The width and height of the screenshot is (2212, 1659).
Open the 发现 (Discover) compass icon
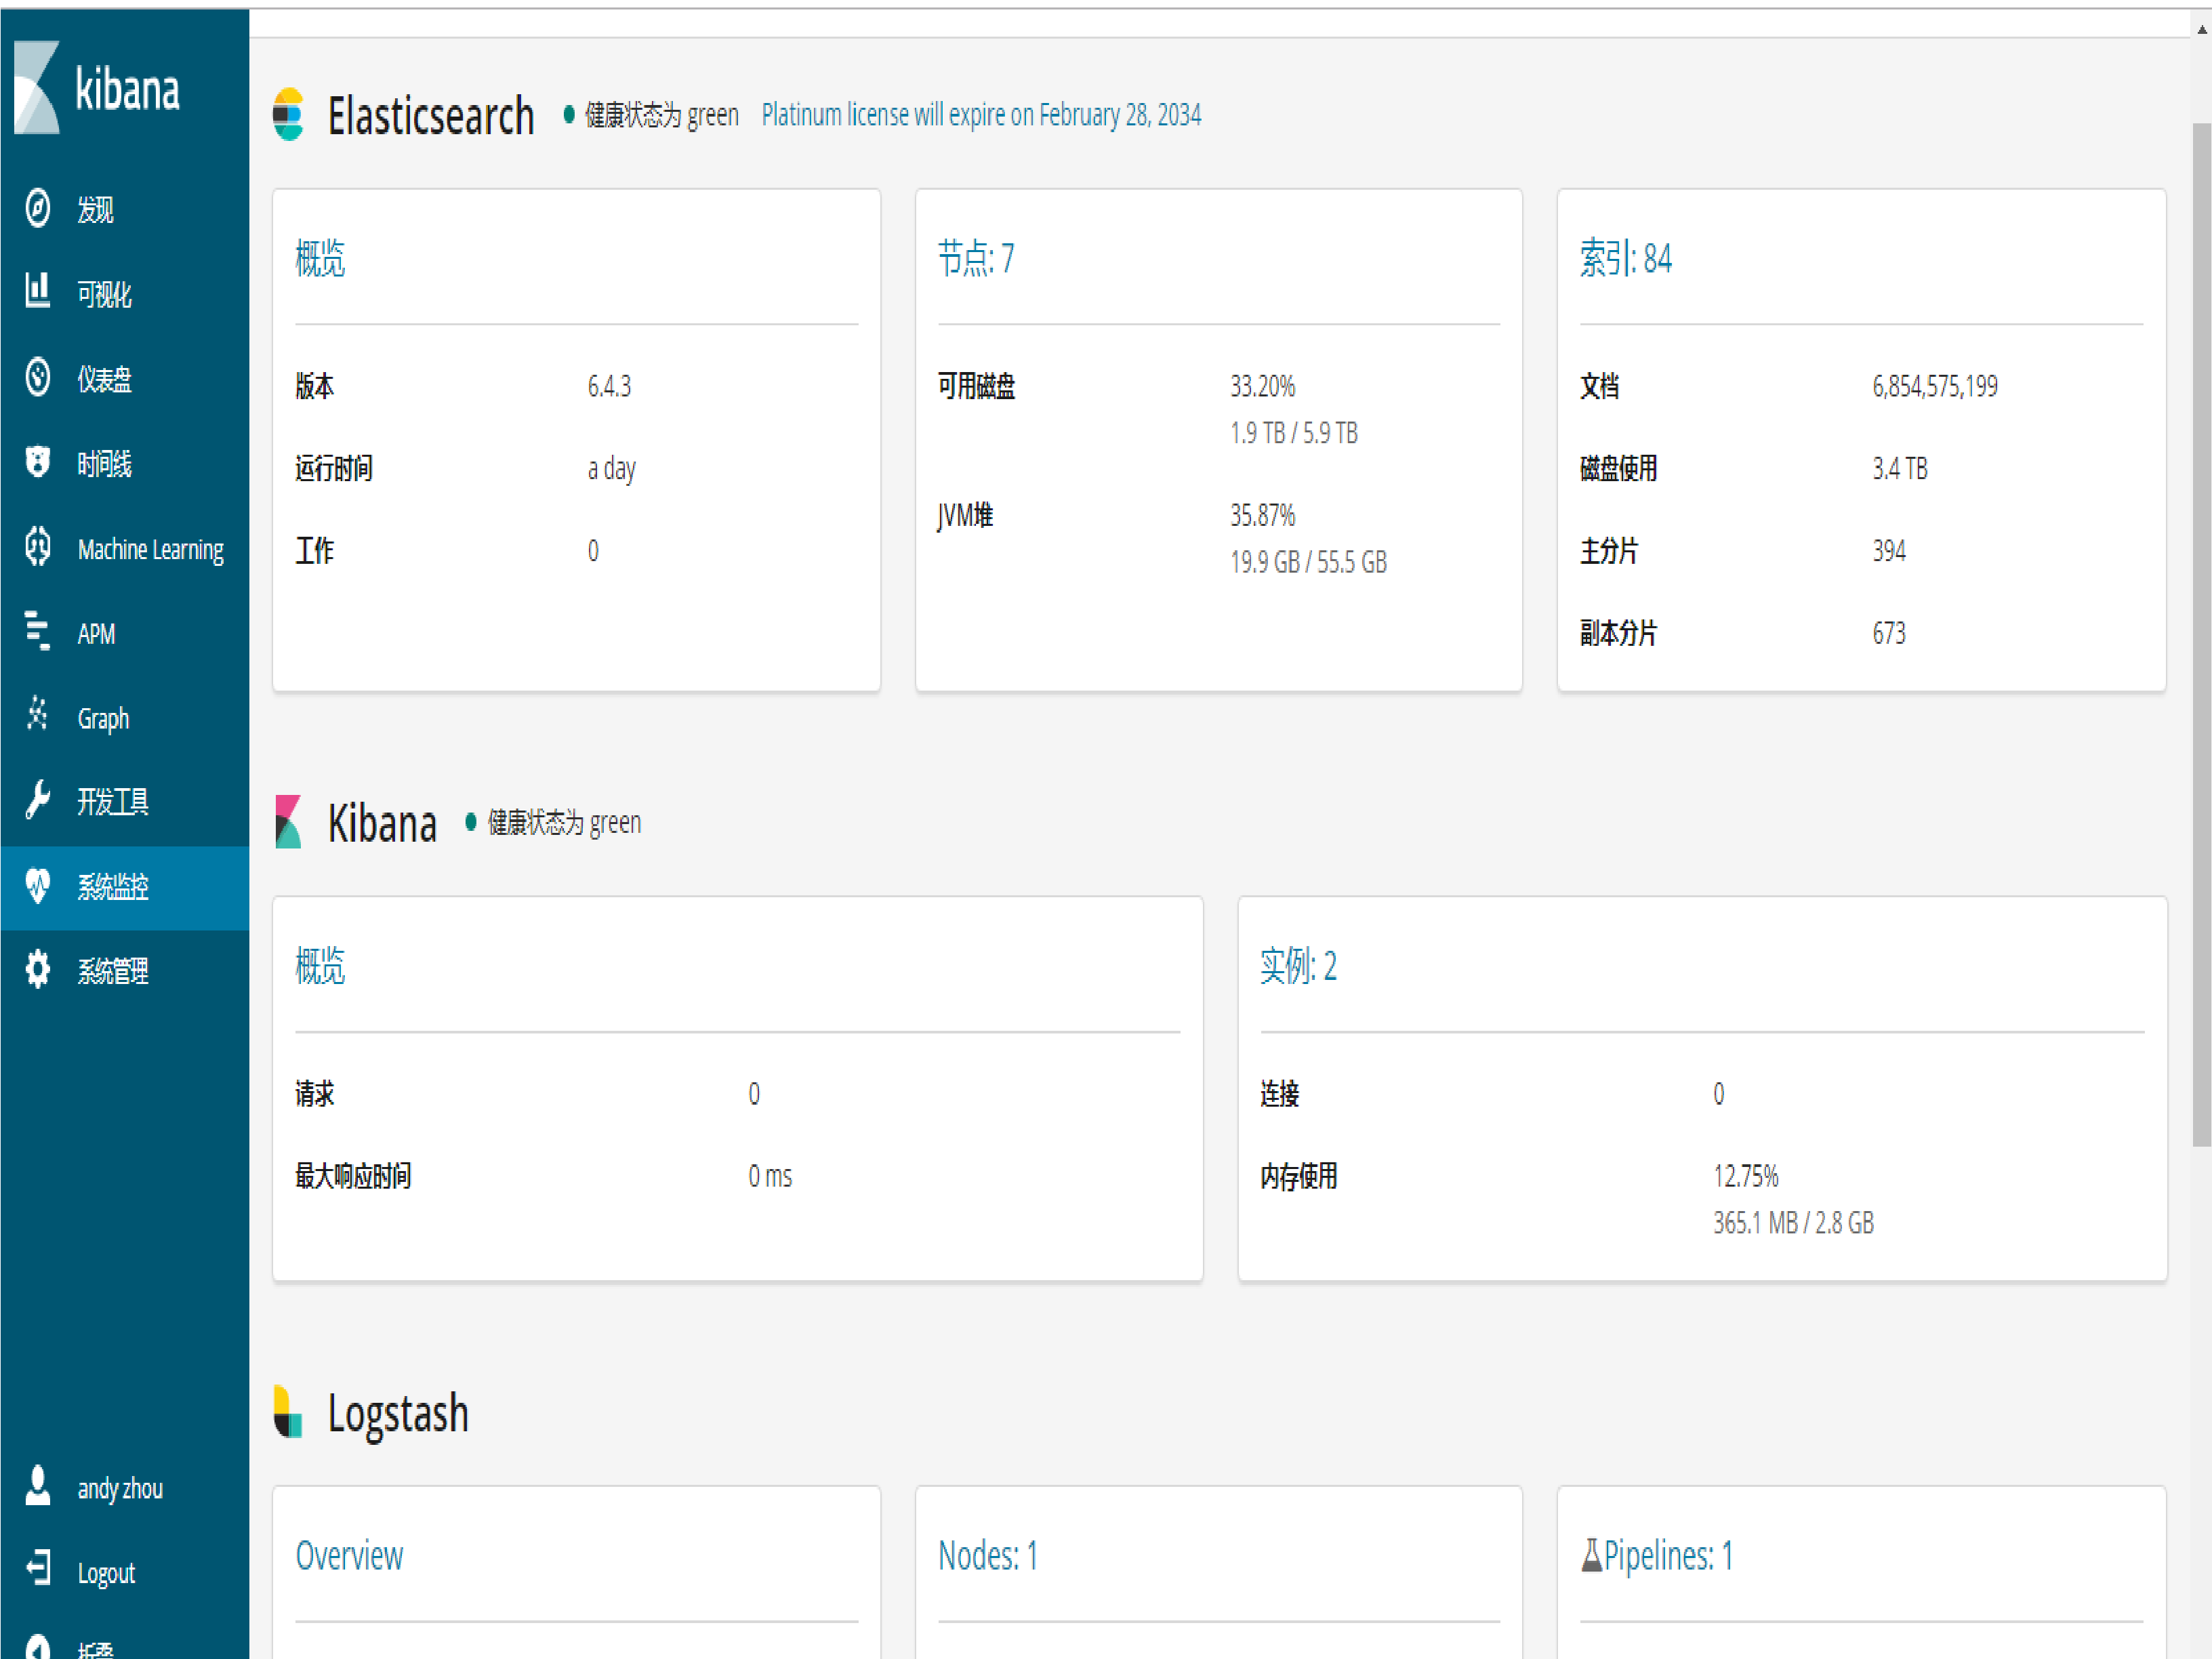click(x=38, y=208)
